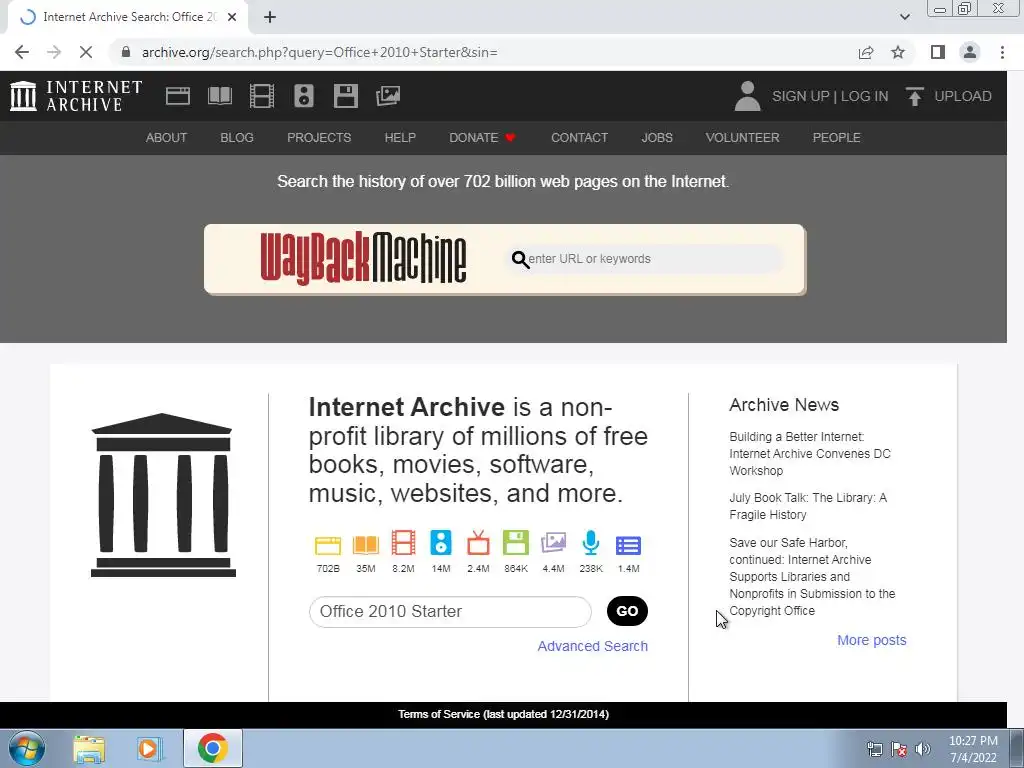The image size is (1024, 768).
Task: Click the Action Center flag tray icon
Action: pyautogui.click(x=899, y=749)
